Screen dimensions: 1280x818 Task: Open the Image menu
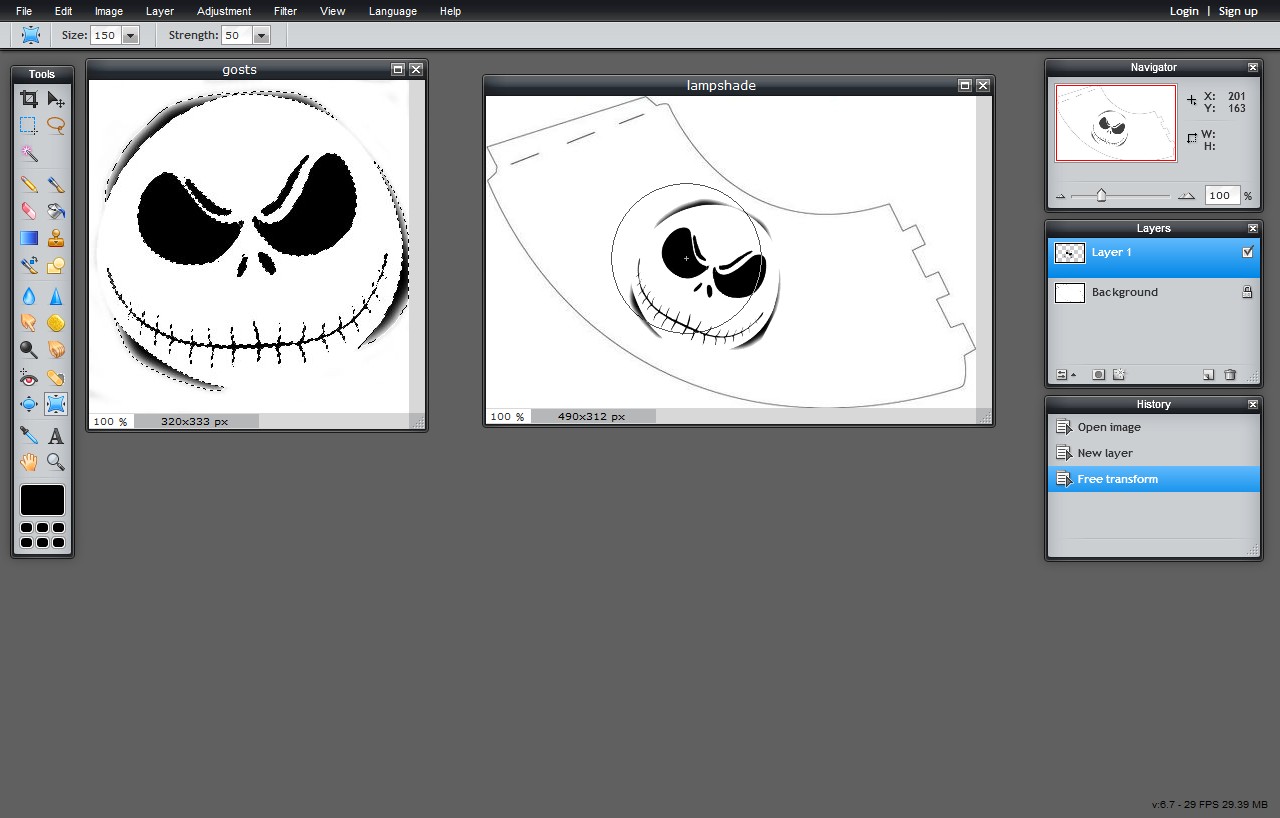click(109, 11)
